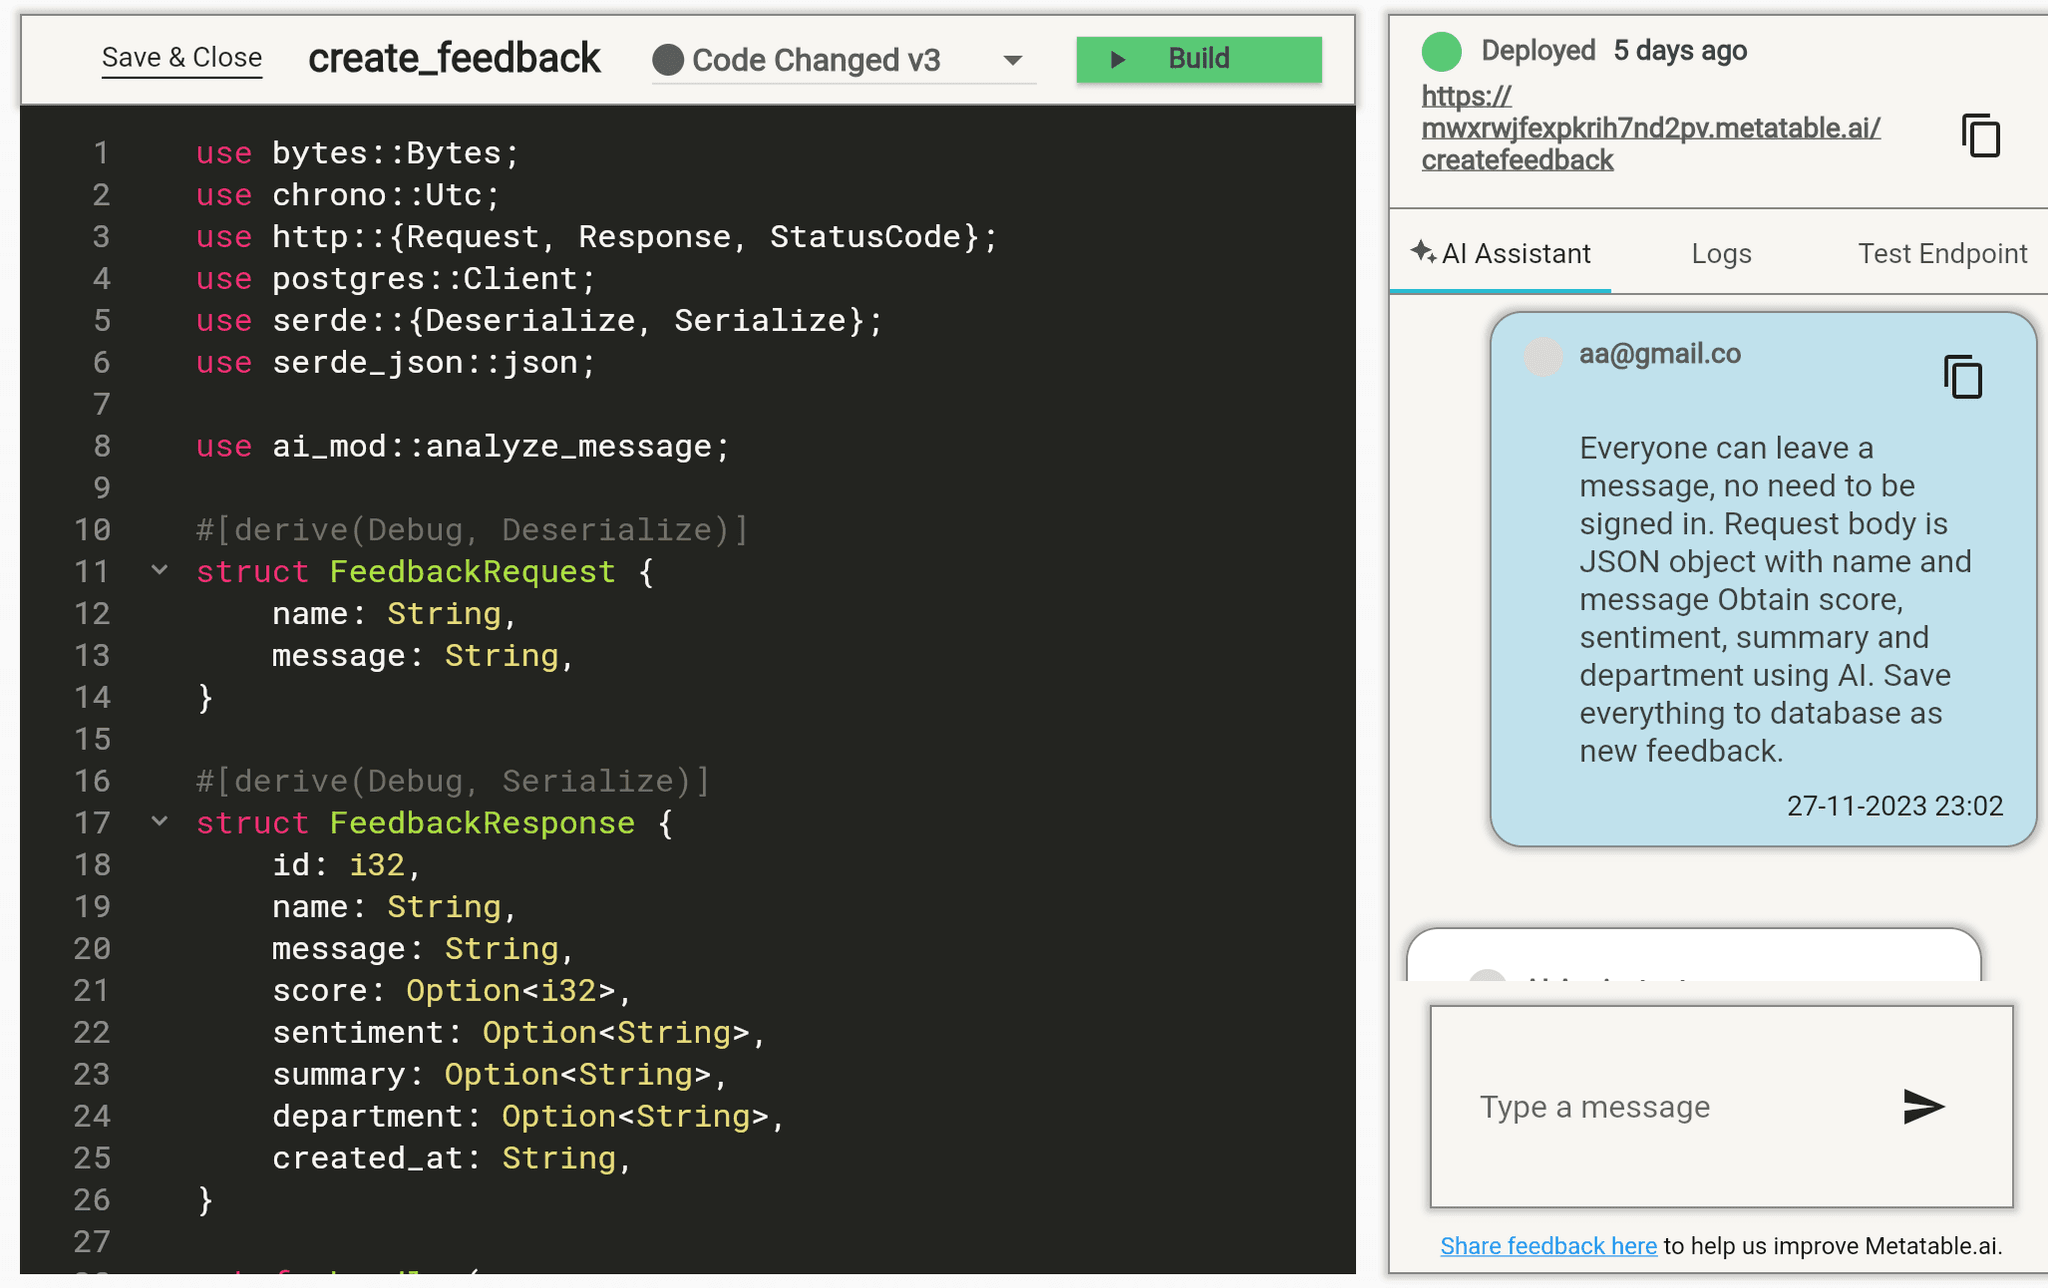Copy the deployment URL using the copy icon

point(1983,135)
